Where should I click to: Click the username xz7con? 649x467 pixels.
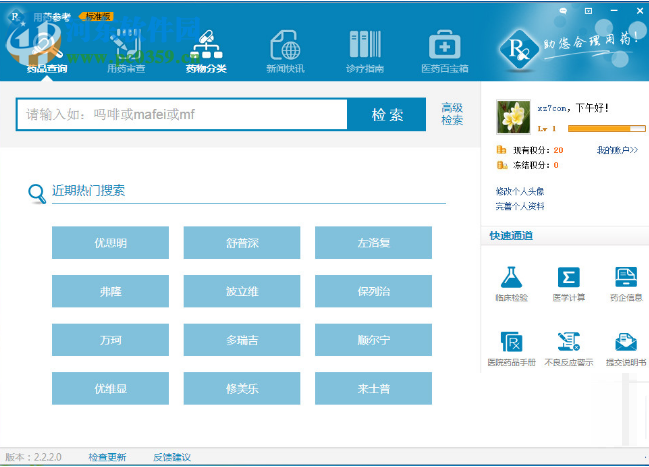point(552,108)
